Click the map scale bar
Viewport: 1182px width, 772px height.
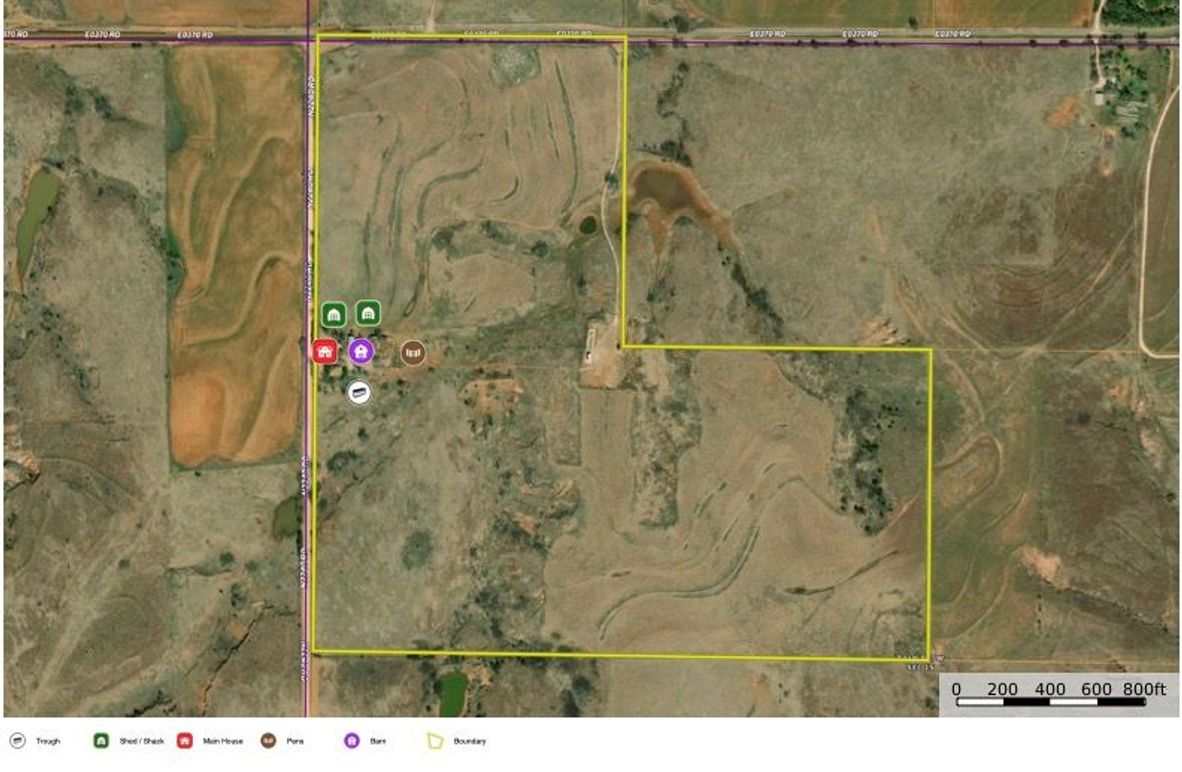coord(1050,701)
